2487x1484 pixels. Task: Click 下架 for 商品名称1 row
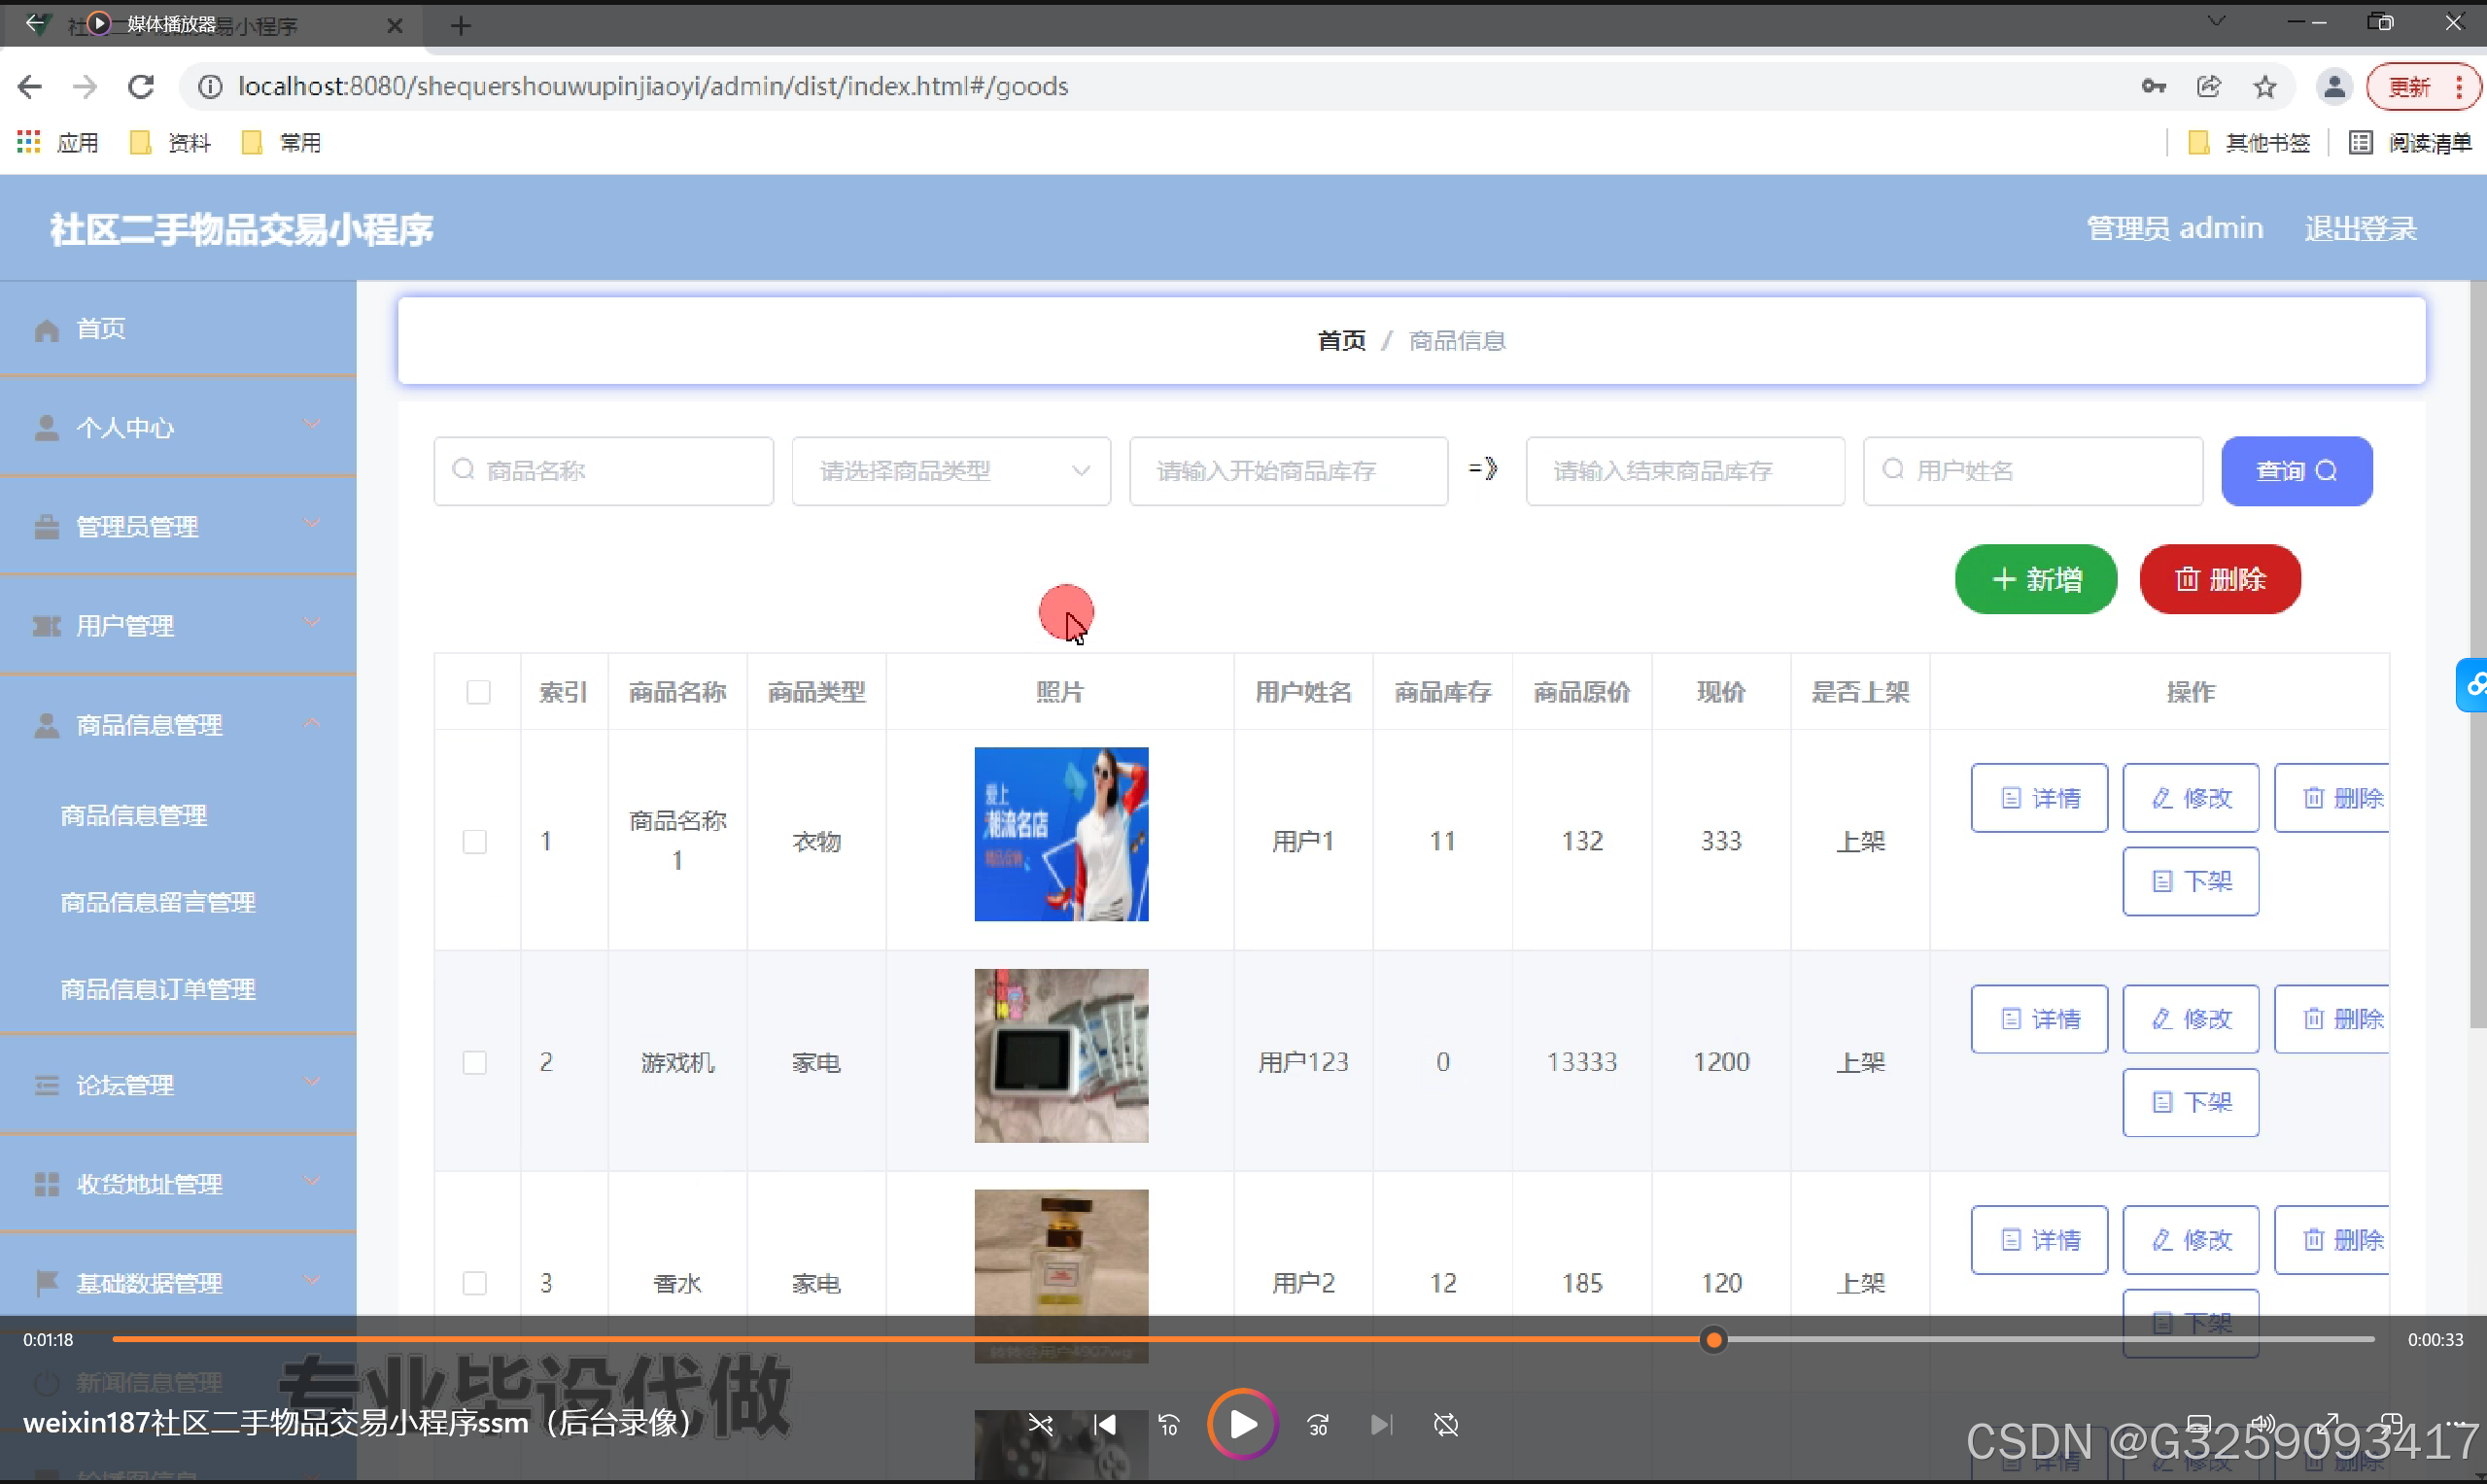pyautogui.click(x=2190, y=881)
